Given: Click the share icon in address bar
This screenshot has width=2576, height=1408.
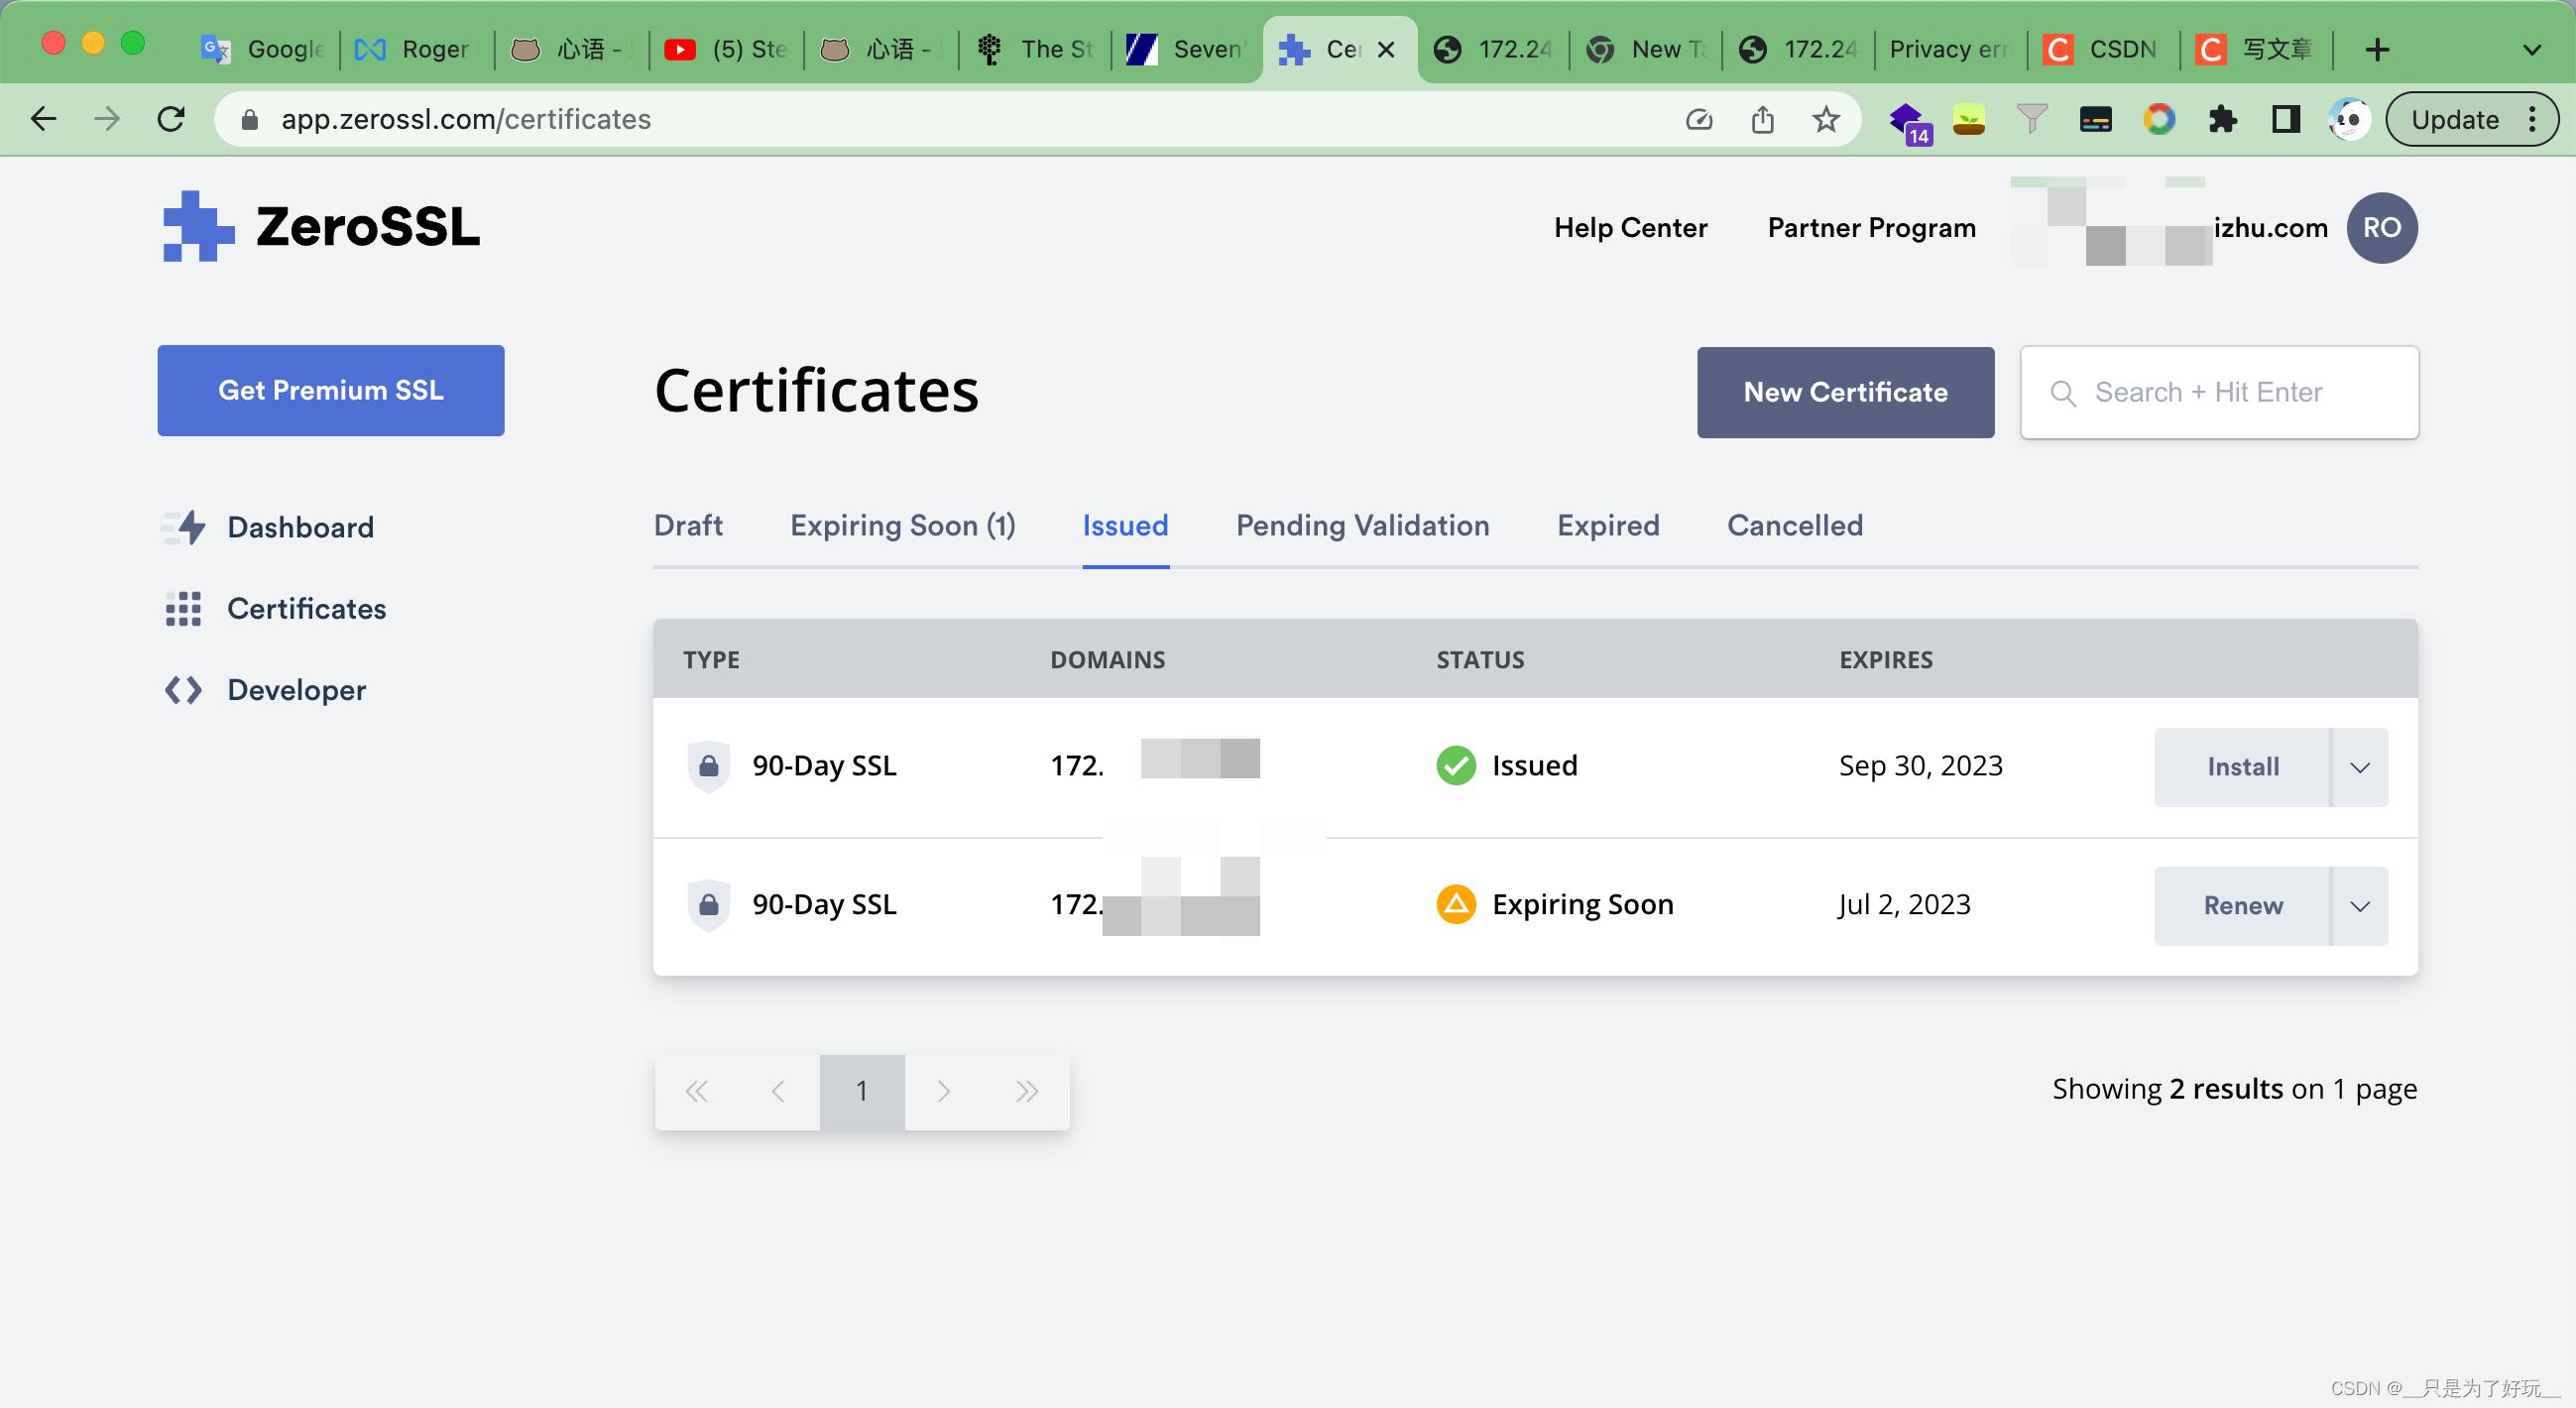Looking at the screenshot, I should [x=1762, y=120].
